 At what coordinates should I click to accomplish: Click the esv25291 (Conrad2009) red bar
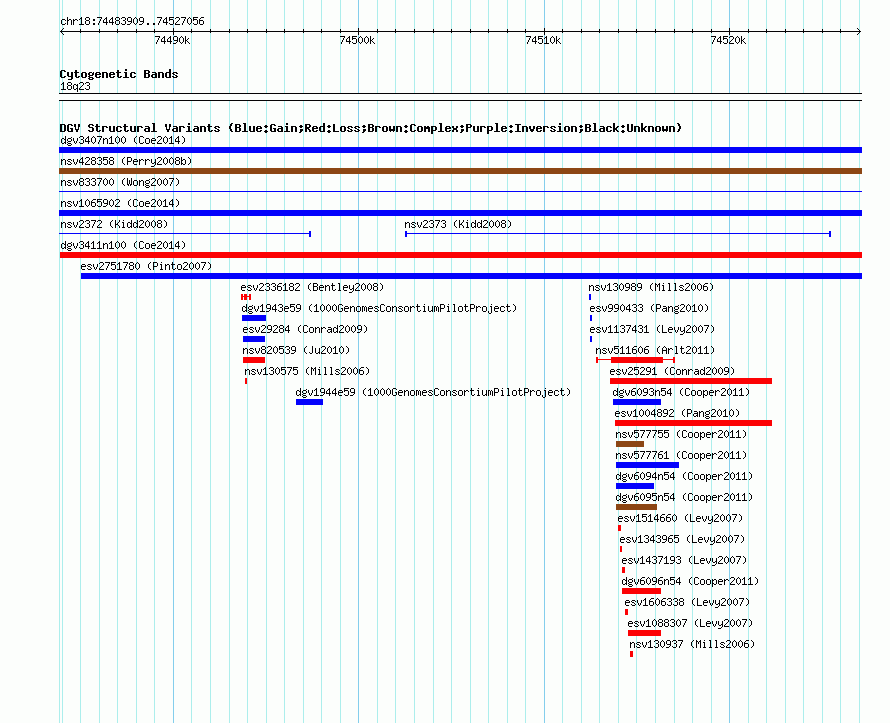coord(691,381)
